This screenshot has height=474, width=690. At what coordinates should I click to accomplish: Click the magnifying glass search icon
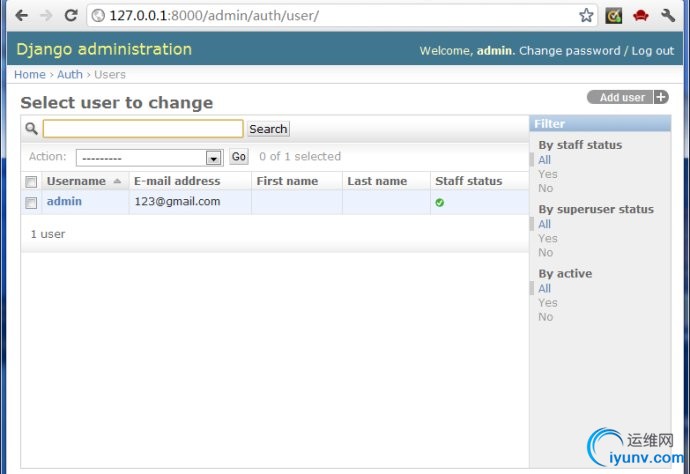click(31, 129)
